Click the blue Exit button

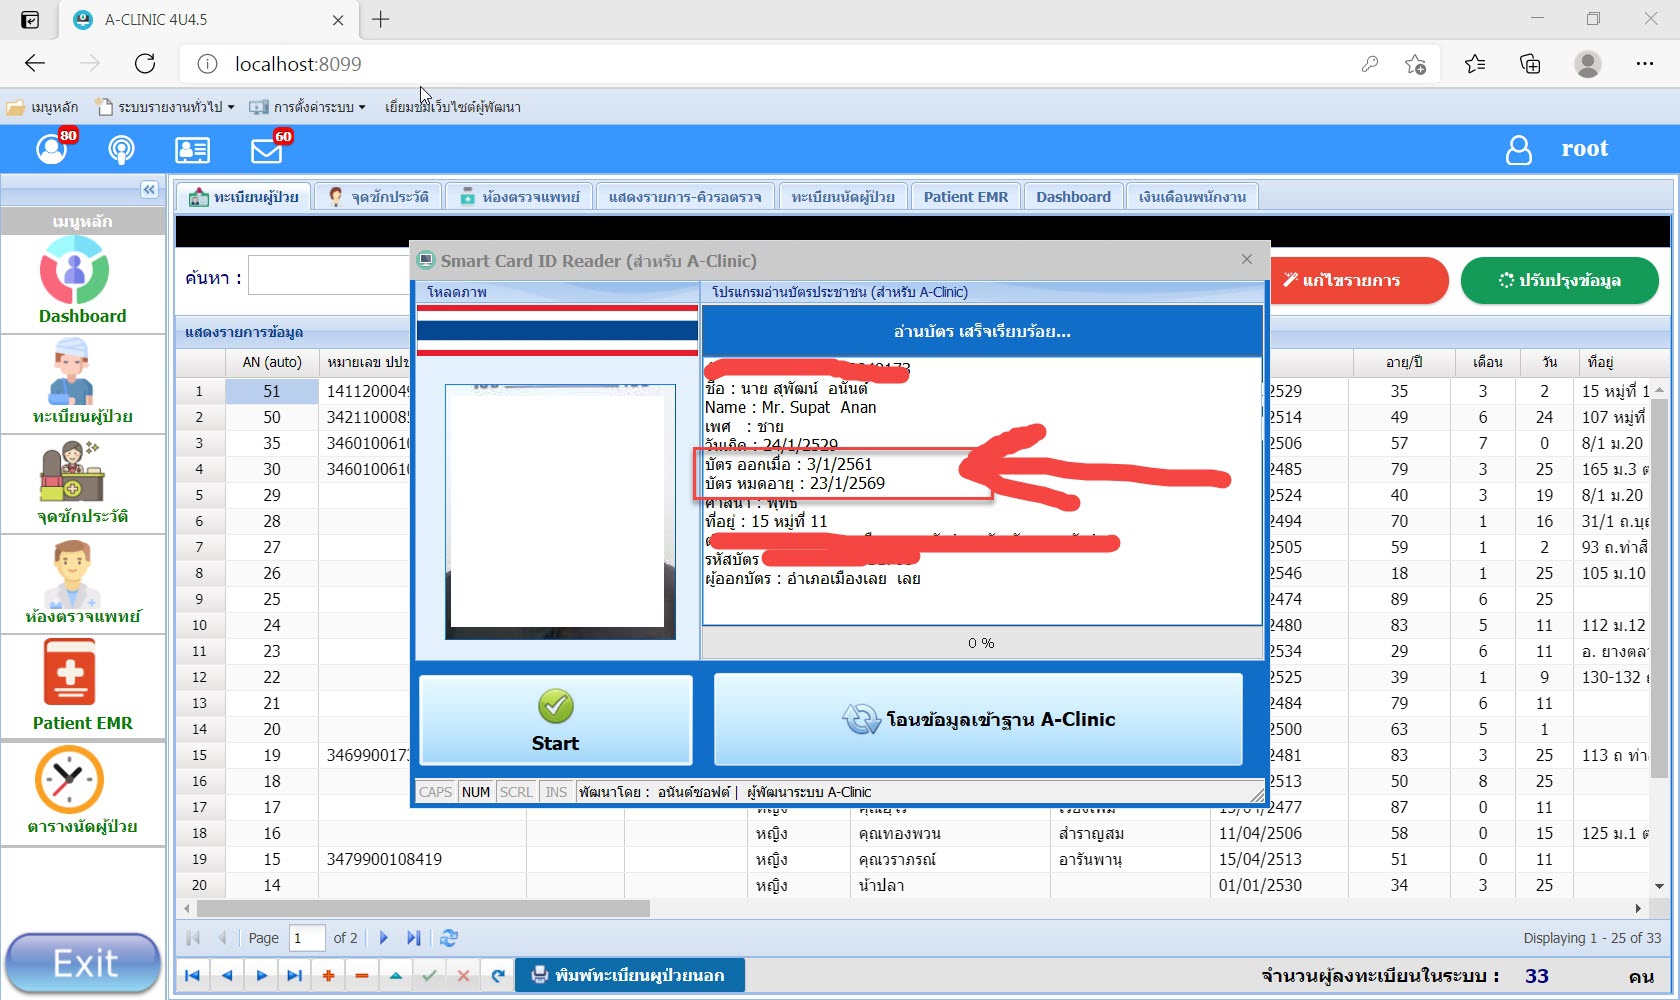[x=83, y=964]
